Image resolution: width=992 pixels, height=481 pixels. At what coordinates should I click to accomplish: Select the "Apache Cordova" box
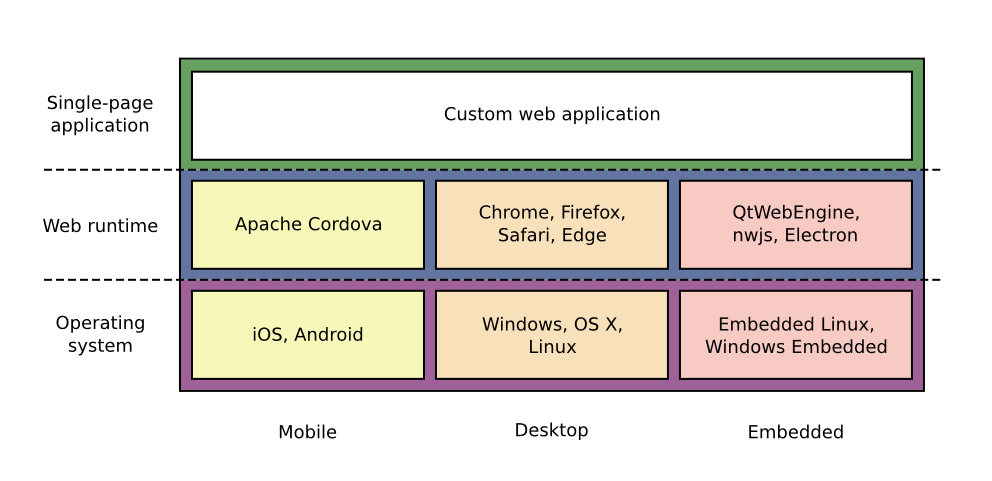tap(307, 225)
